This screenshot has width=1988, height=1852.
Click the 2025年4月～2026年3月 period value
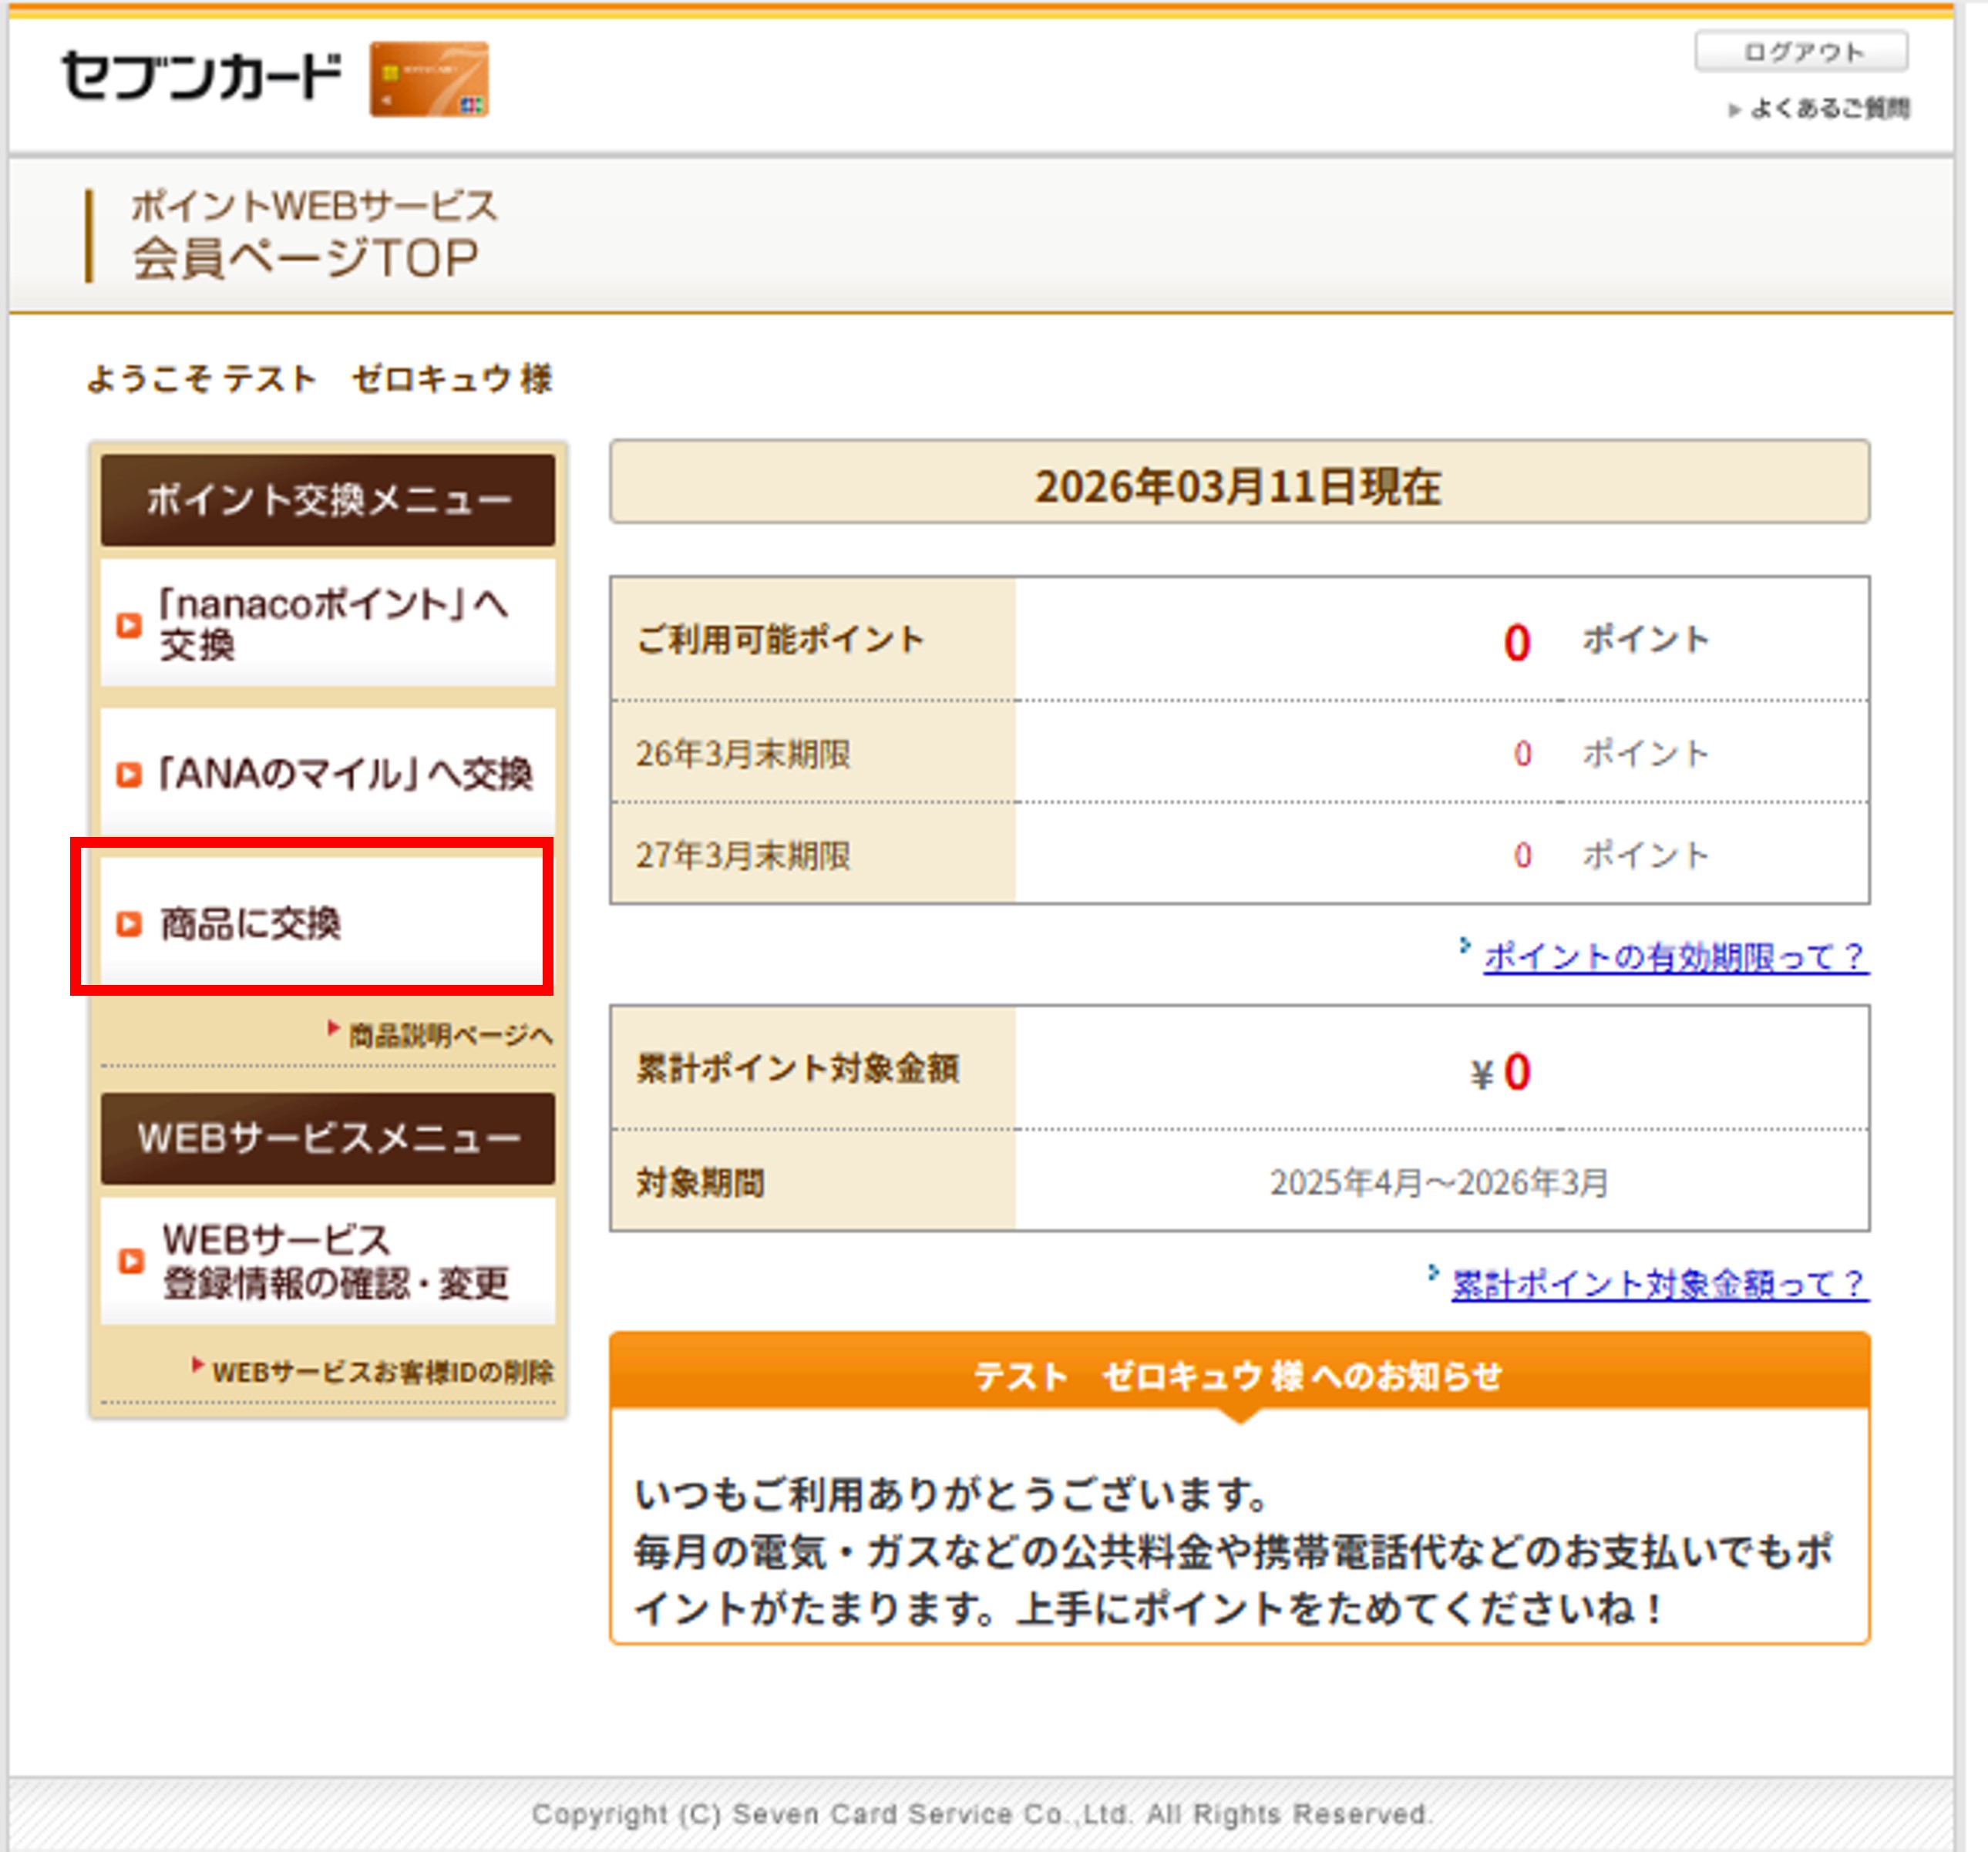(1439, 1183)
